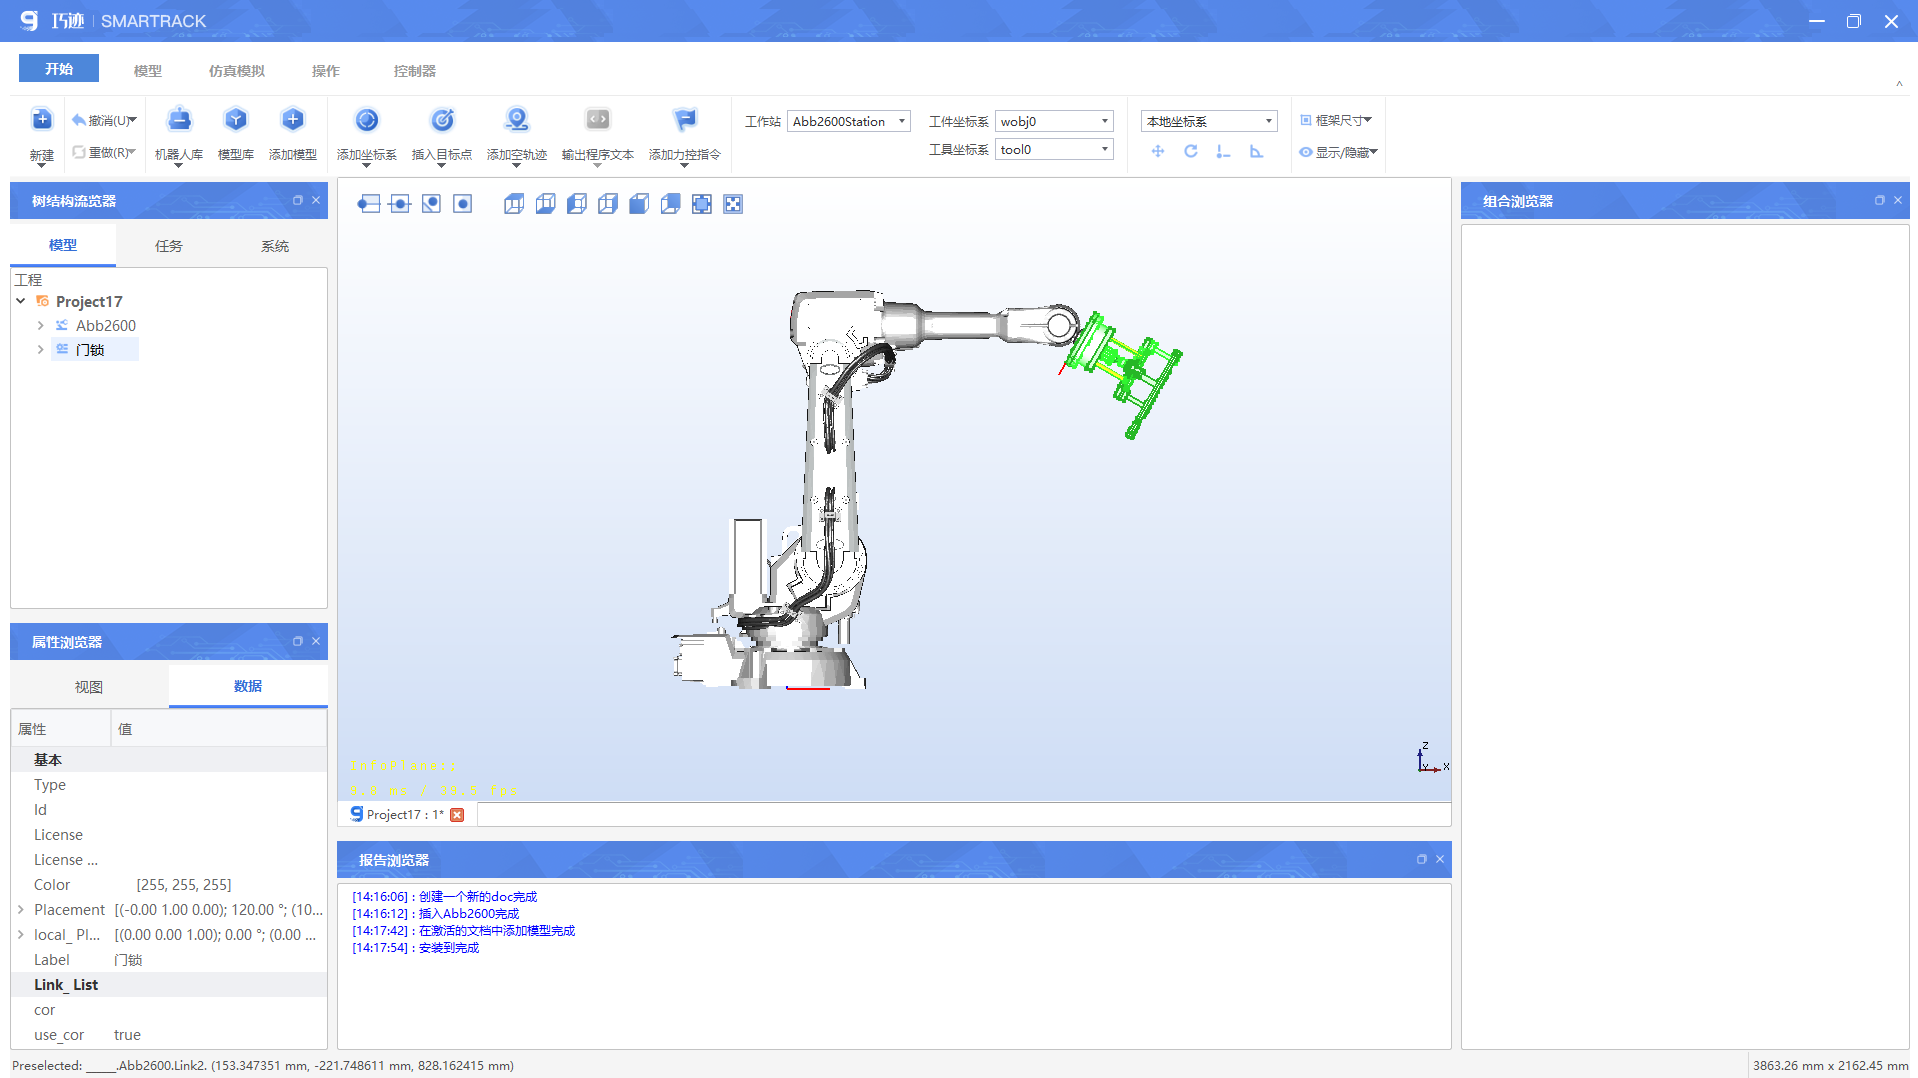Open the 工作站 Abb2600Station dropdown

pyautogui.click(x=848, y=121)
